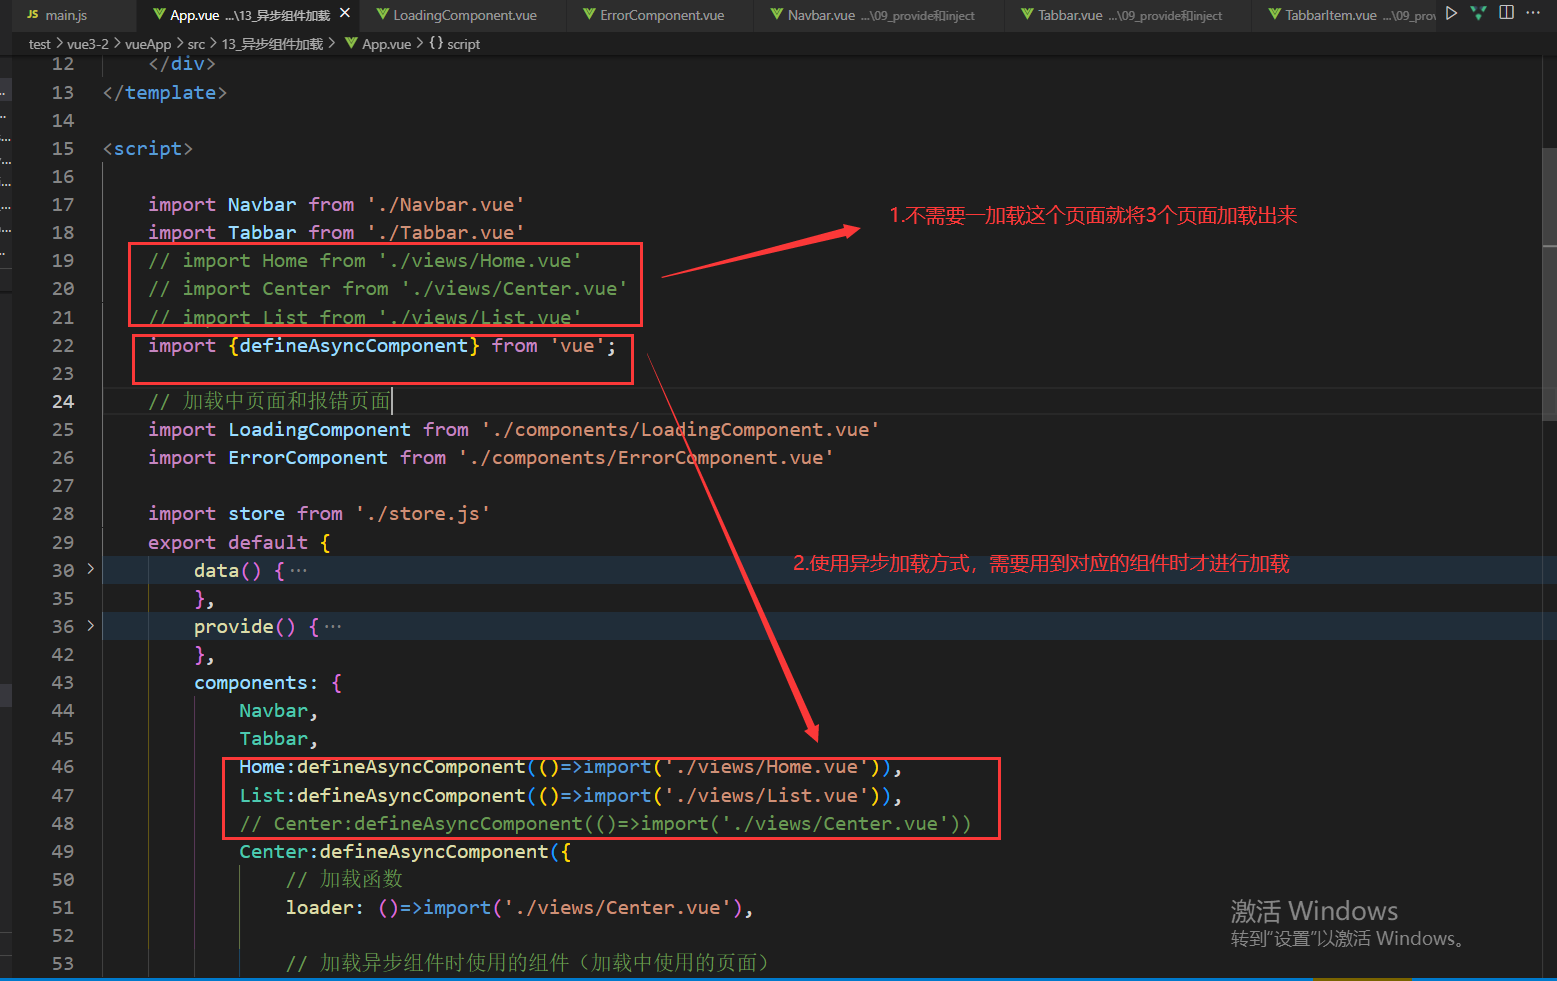This screenshot has height=981, width=1557.
Task: Open the '13_异步组件加载' breadcrumb dropdown
Action: (x=272, y=44)
